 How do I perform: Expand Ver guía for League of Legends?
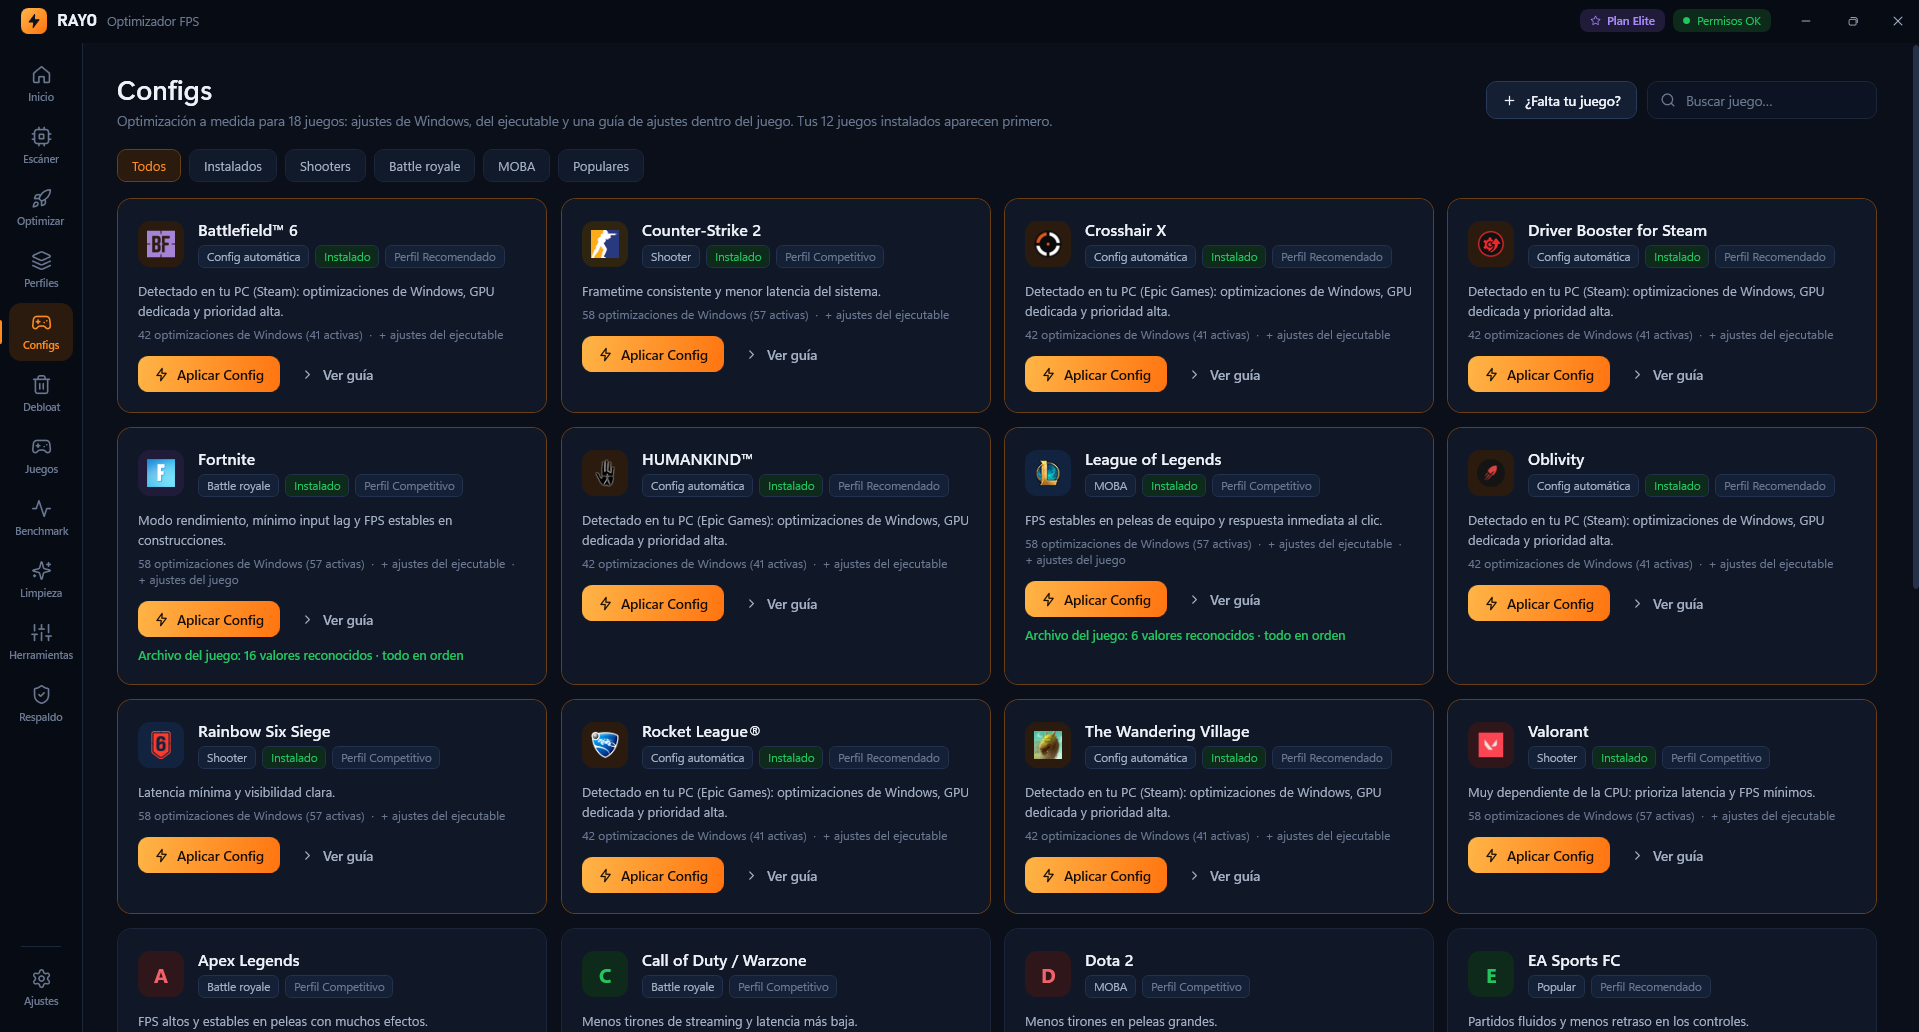(x=1225, y=600)
